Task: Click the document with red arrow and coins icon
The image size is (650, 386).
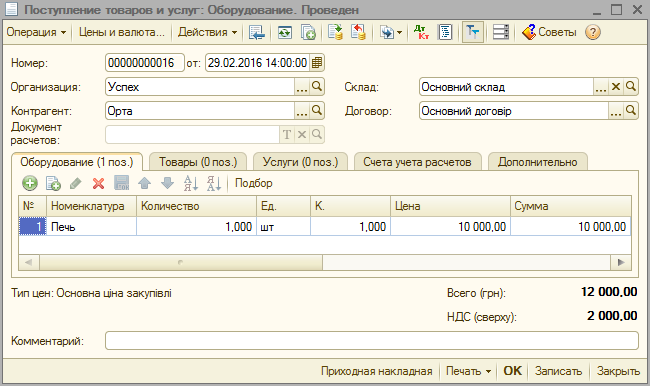Action: pos(358,32)
